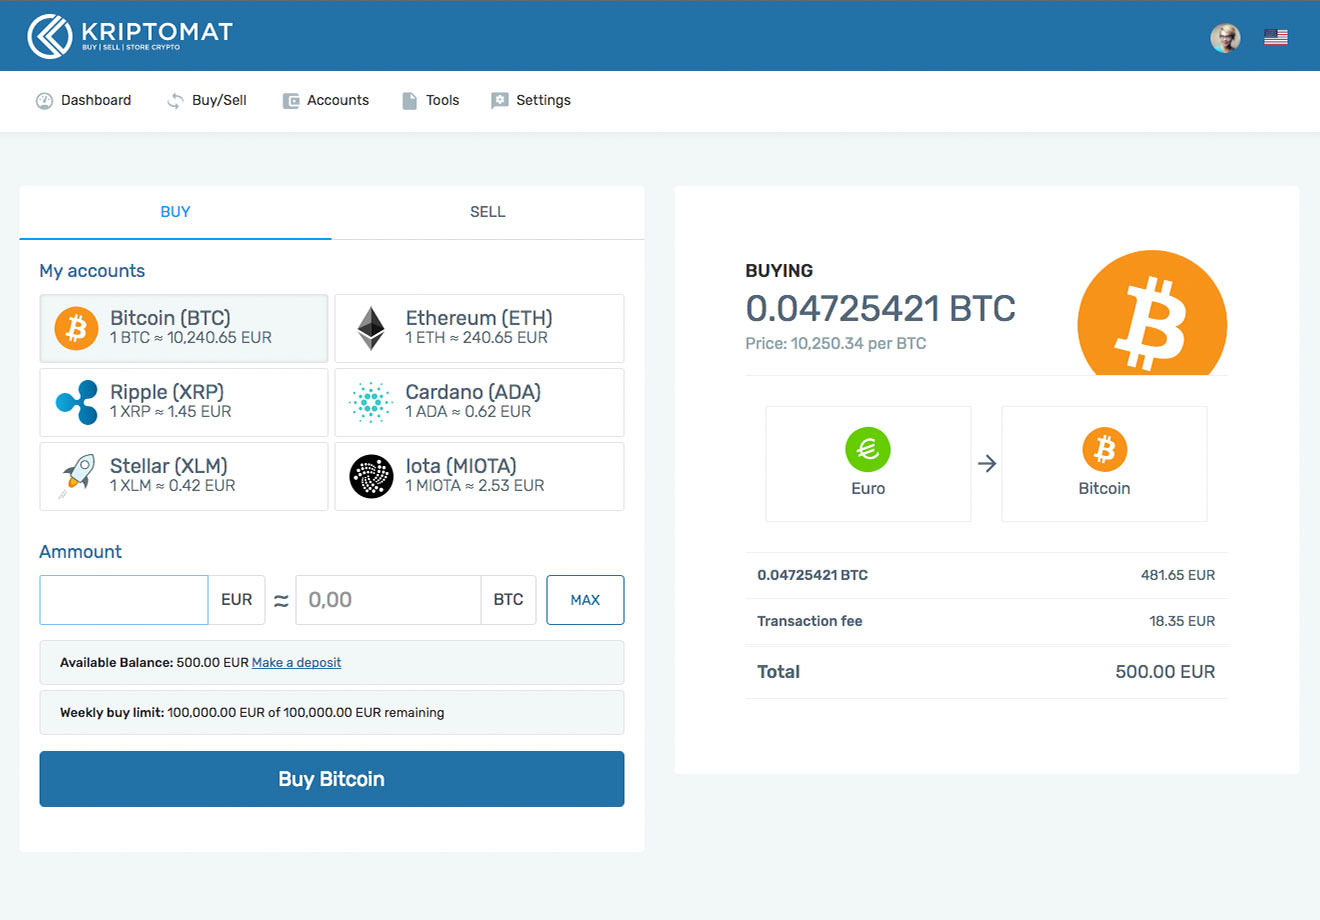This screenshot has height=920, width=1320.
Task: Click the My accounts heading
Action: [92, 271]
